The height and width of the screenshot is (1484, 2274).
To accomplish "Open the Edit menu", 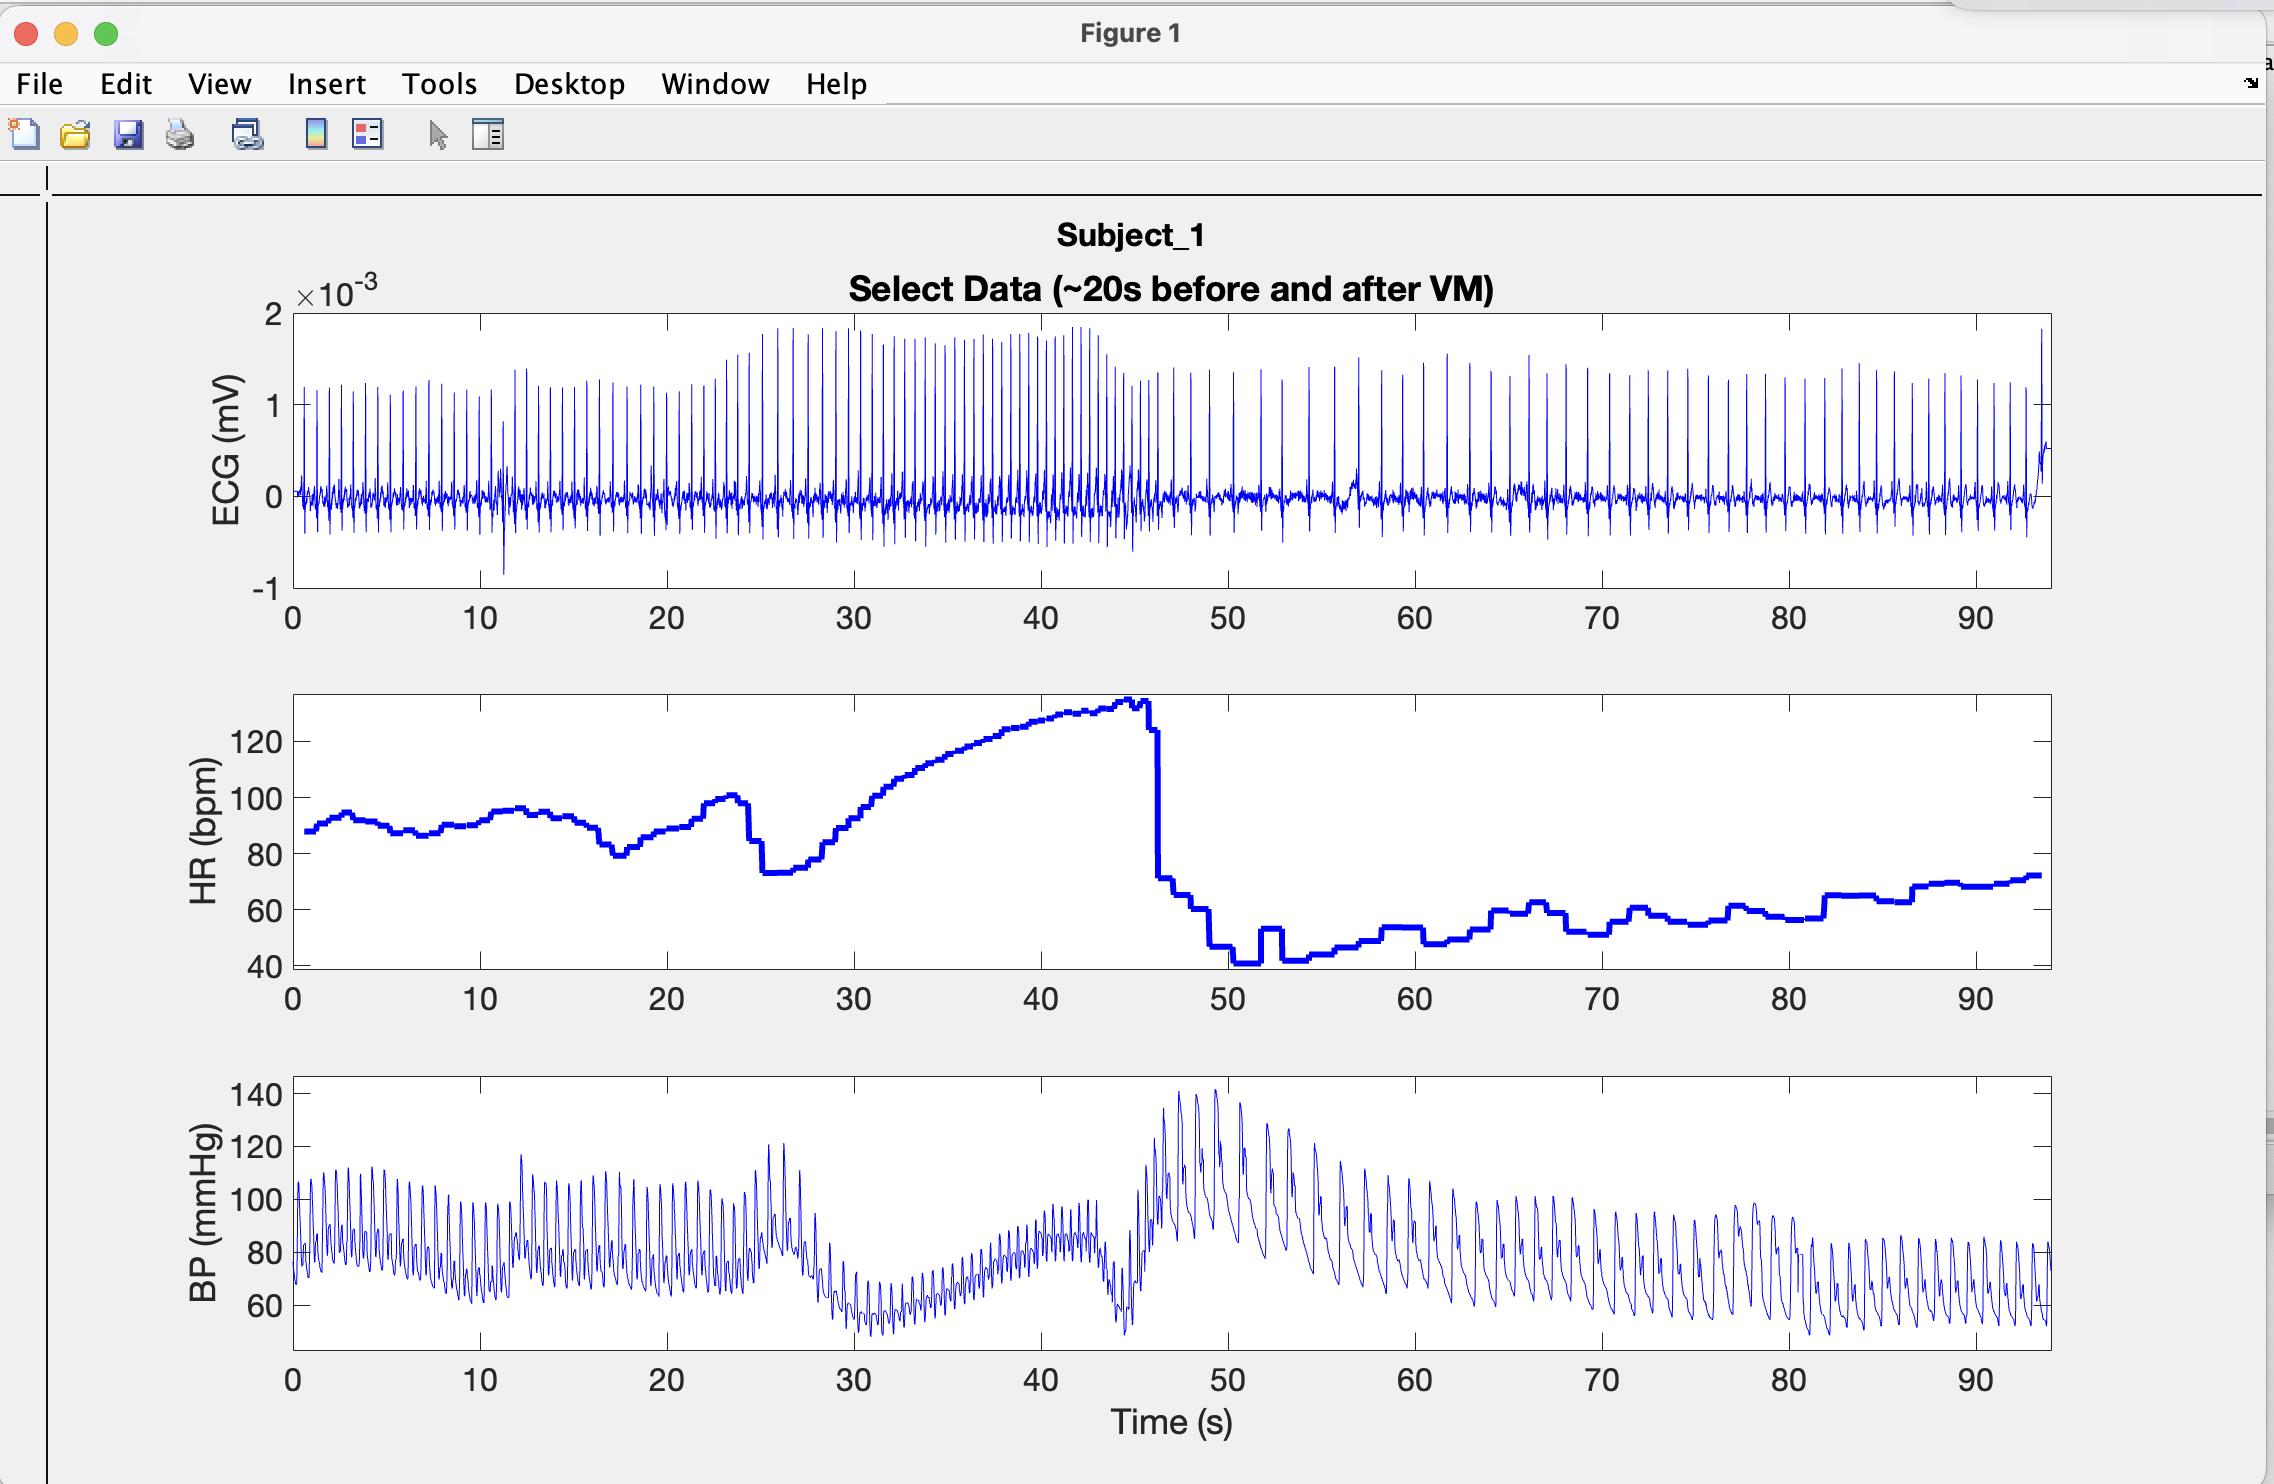I will click(x=125, y=84).
